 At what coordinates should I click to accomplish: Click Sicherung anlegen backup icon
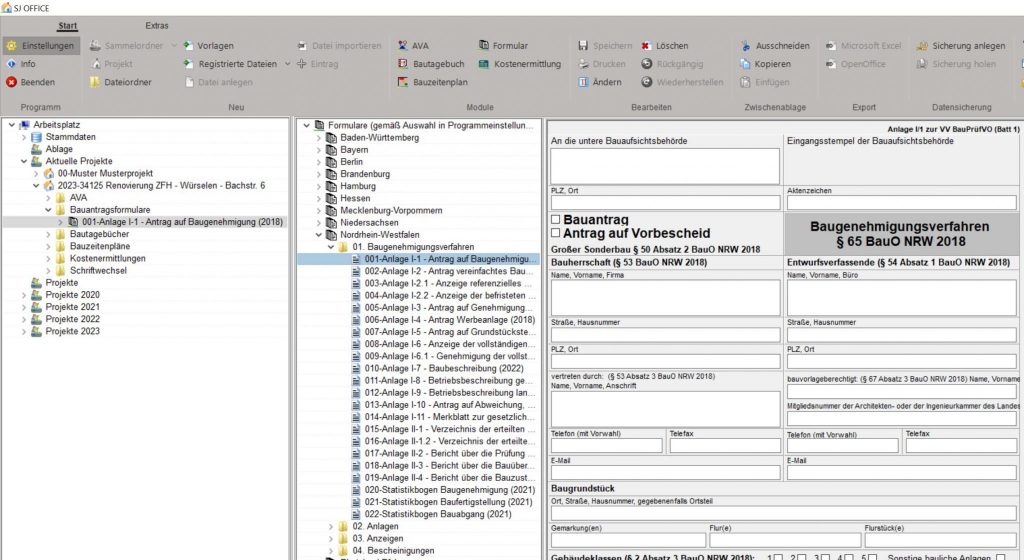[x=922, y=46]
